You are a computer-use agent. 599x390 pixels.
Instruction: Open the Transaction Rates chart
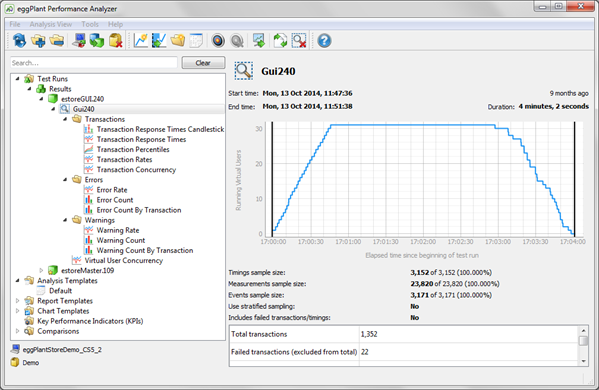click(125, 160)
